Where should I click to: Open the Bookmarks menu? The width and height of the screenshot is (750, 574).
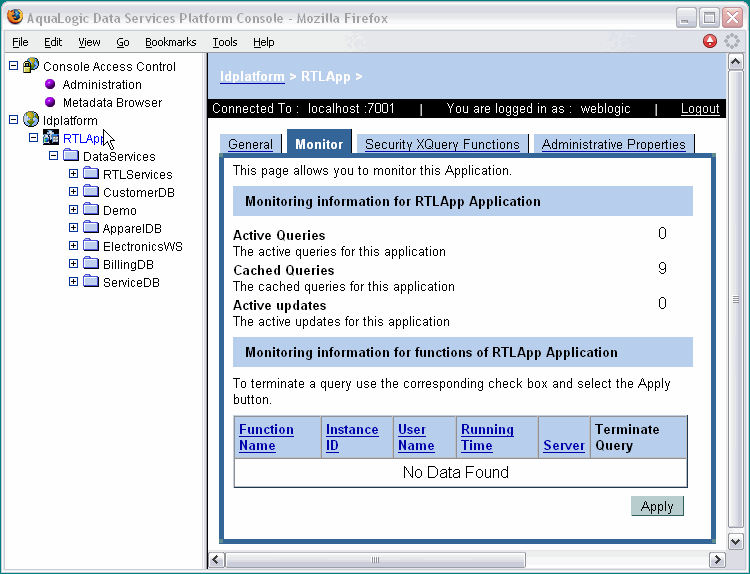tap(171, 42)
